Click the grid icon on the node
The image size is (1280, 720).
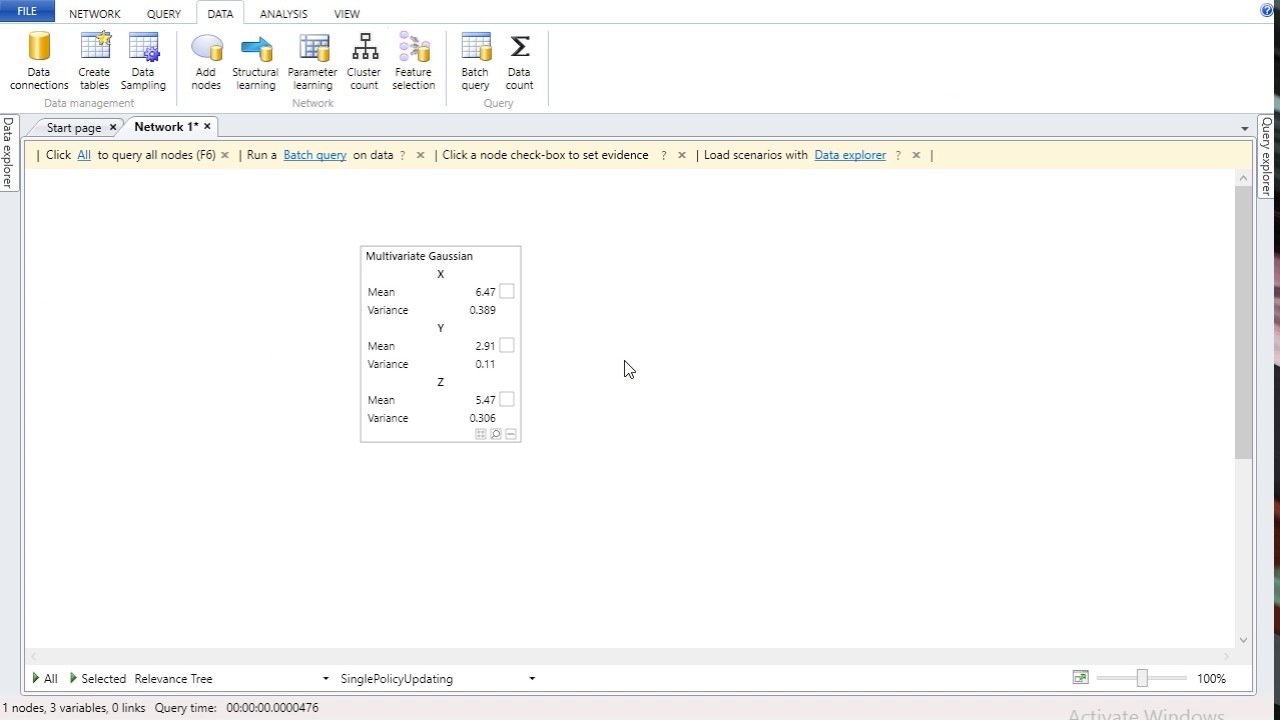pos(481,434)
